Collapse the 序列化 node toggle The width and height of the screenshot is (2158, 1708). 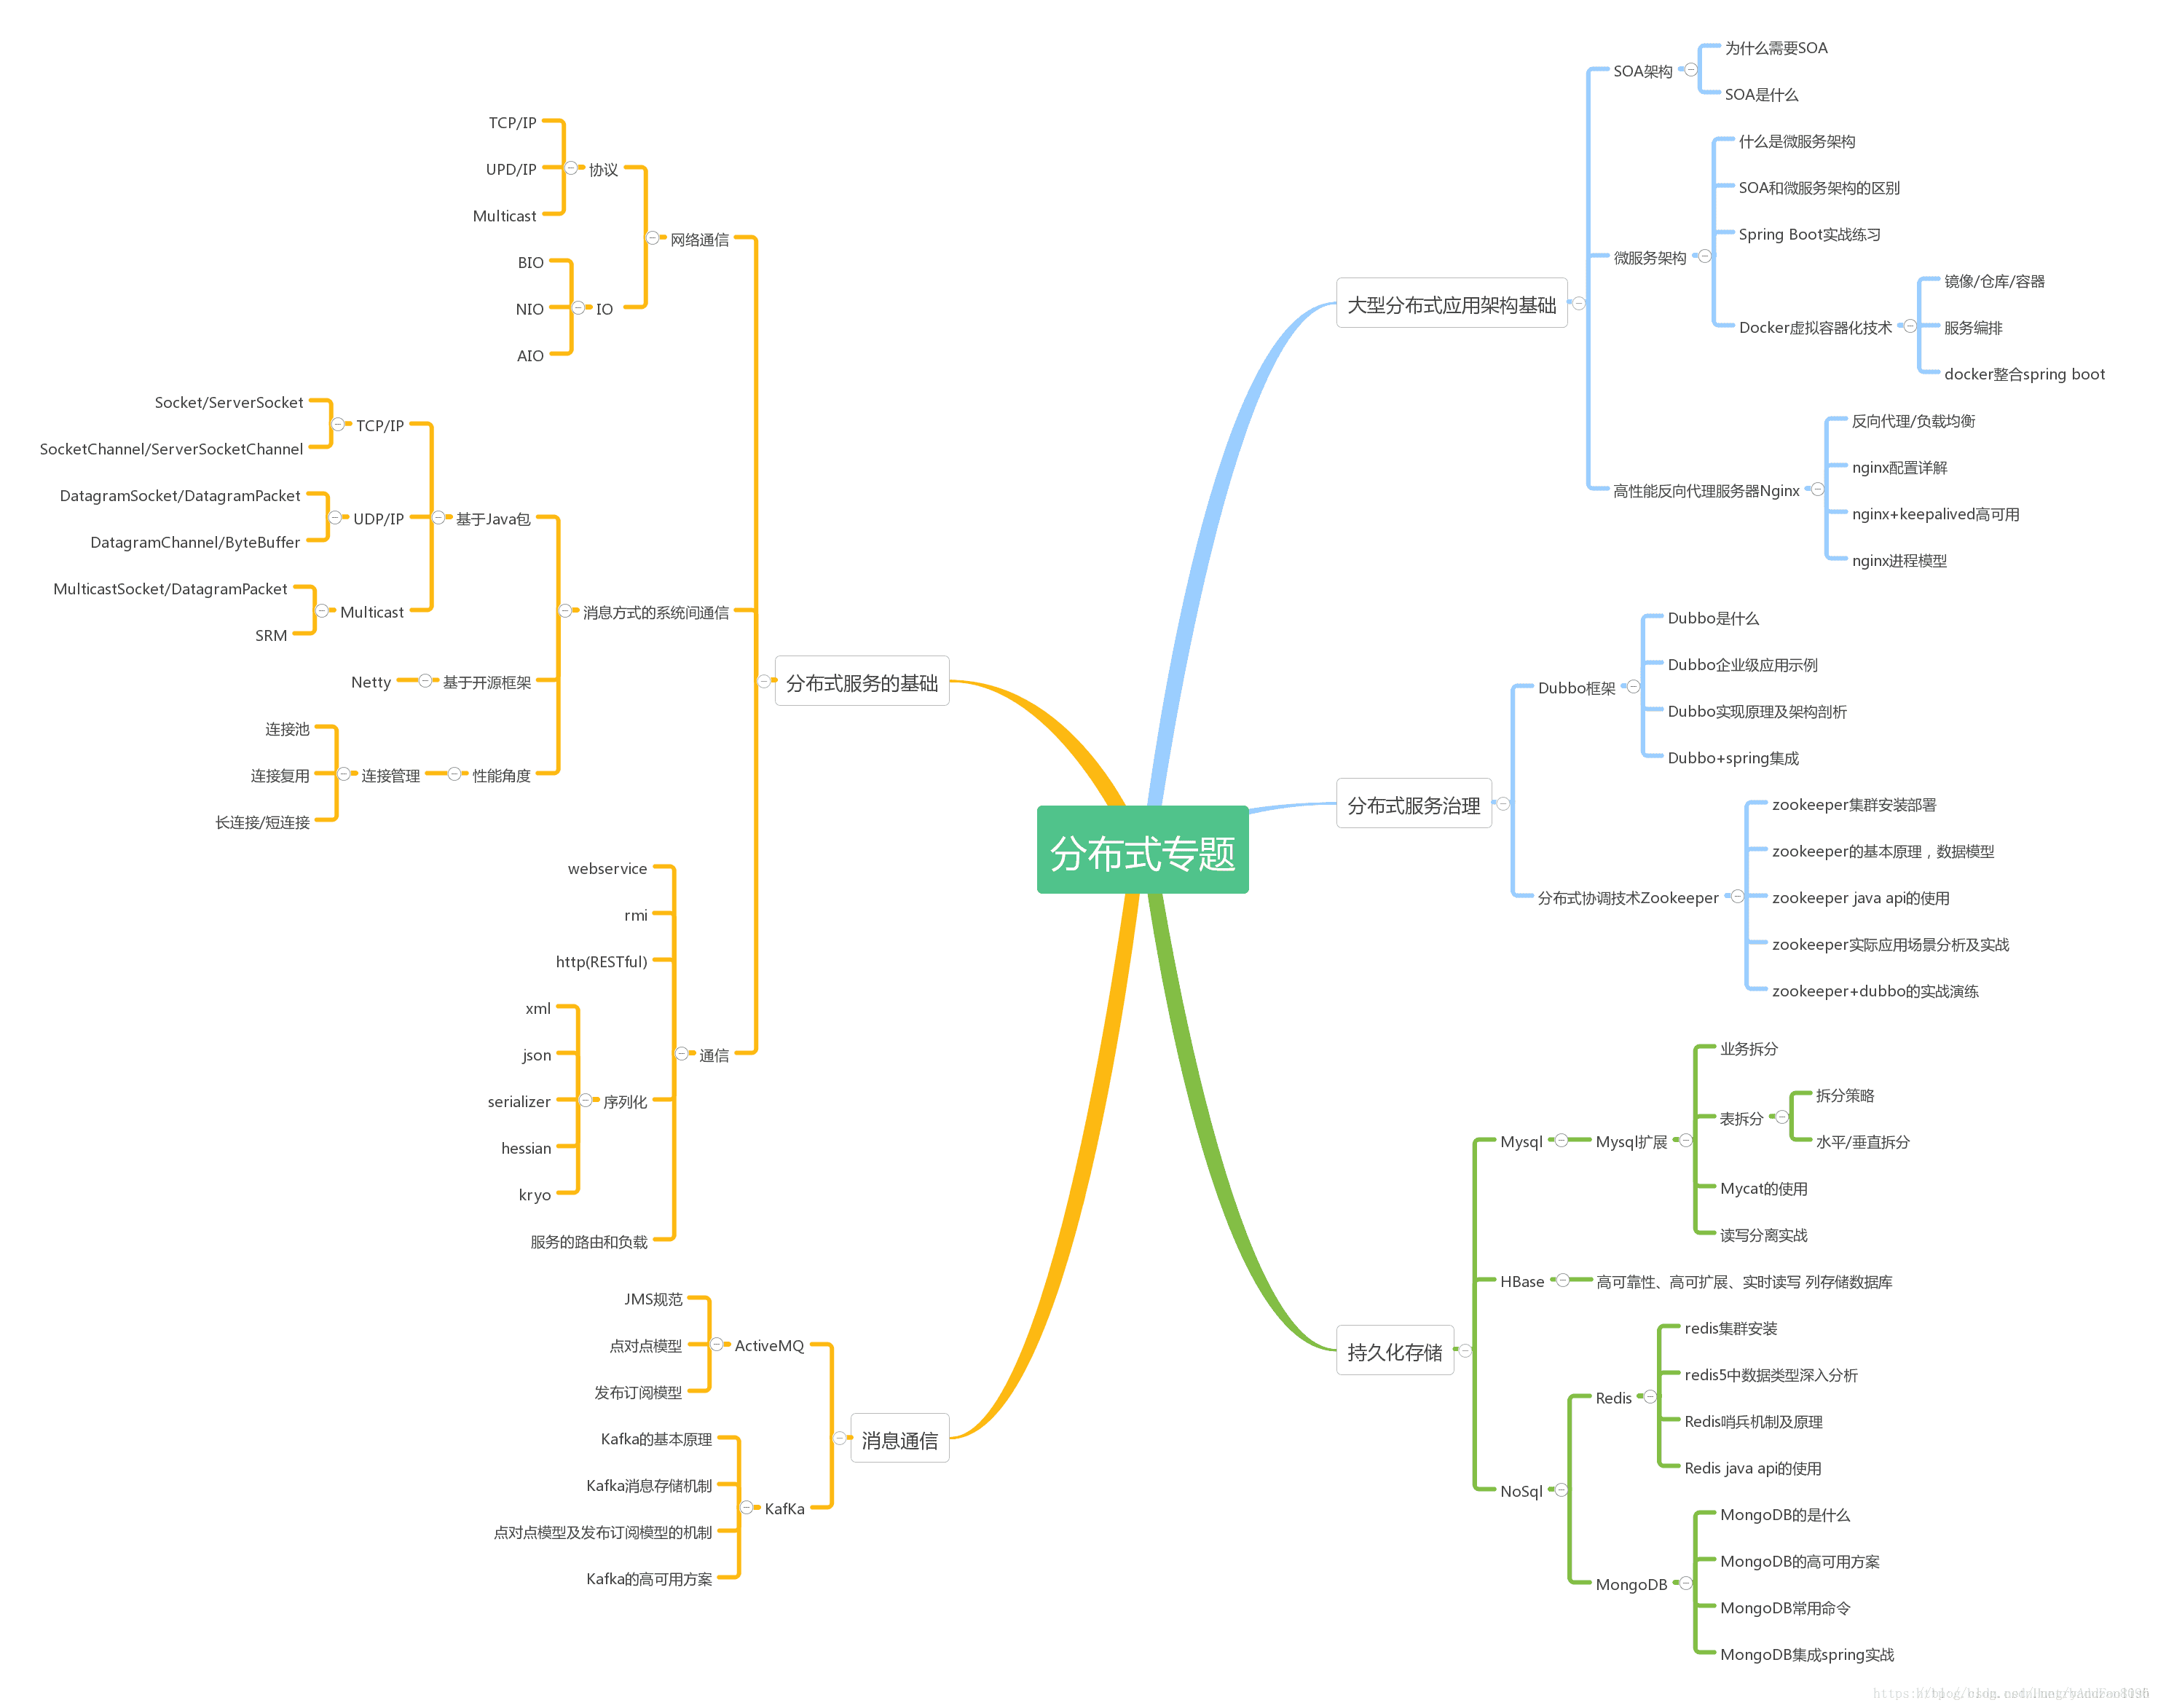point(586,1100)
